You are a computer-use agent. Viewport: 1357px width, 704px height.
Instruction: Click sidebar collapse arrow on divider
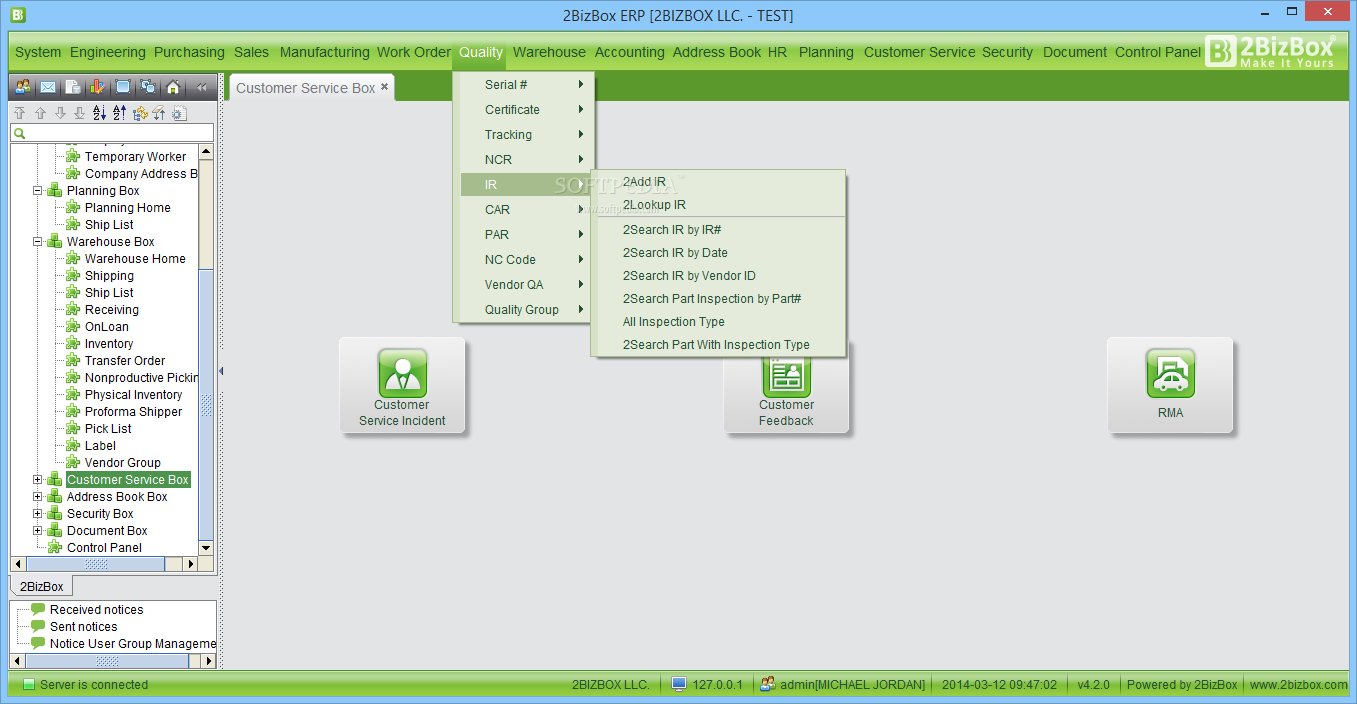click(221, 371)
